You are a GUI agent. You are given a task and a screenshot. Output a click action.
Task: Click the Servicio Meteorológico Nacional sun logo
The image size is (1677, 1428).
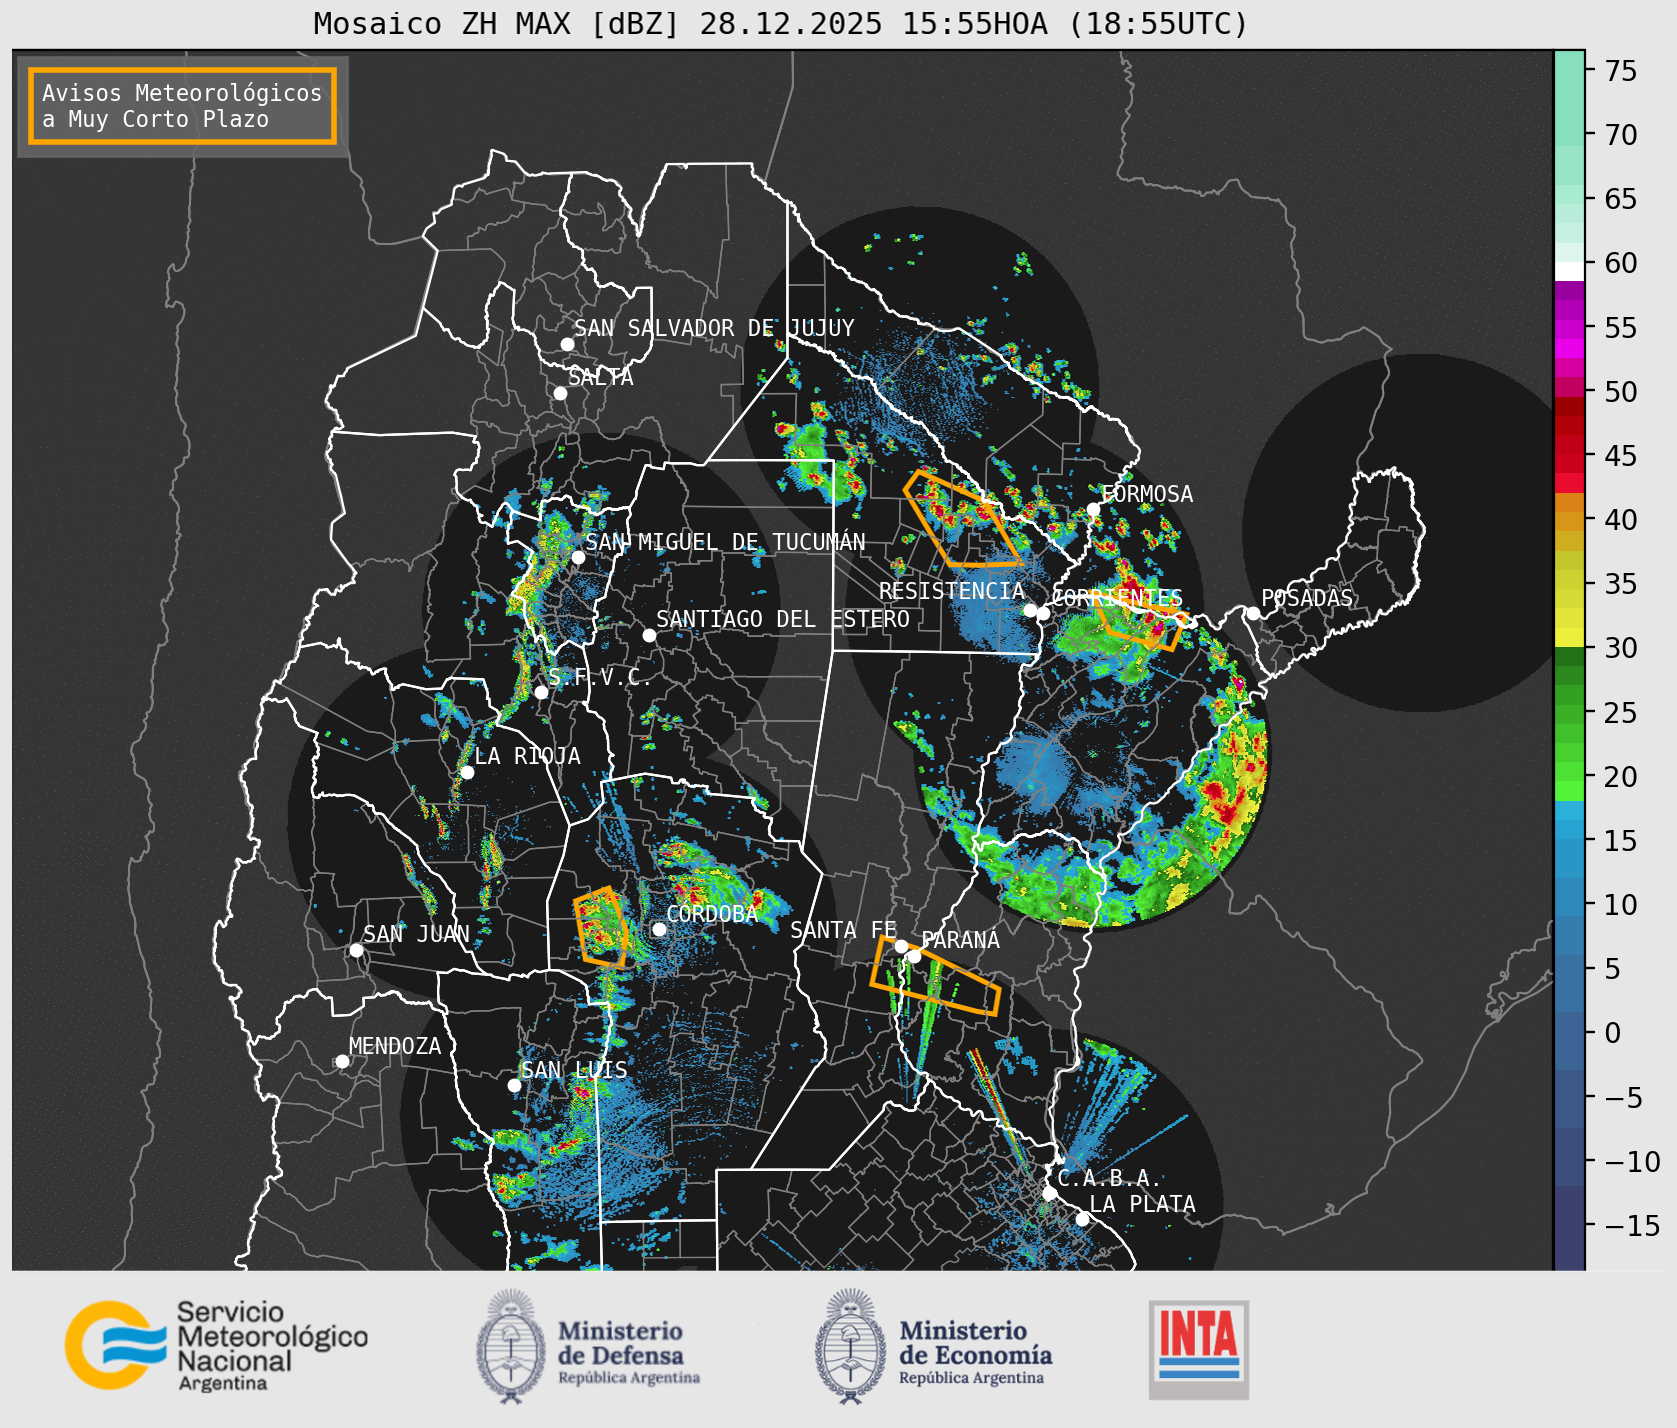(x=116, y=1344)
